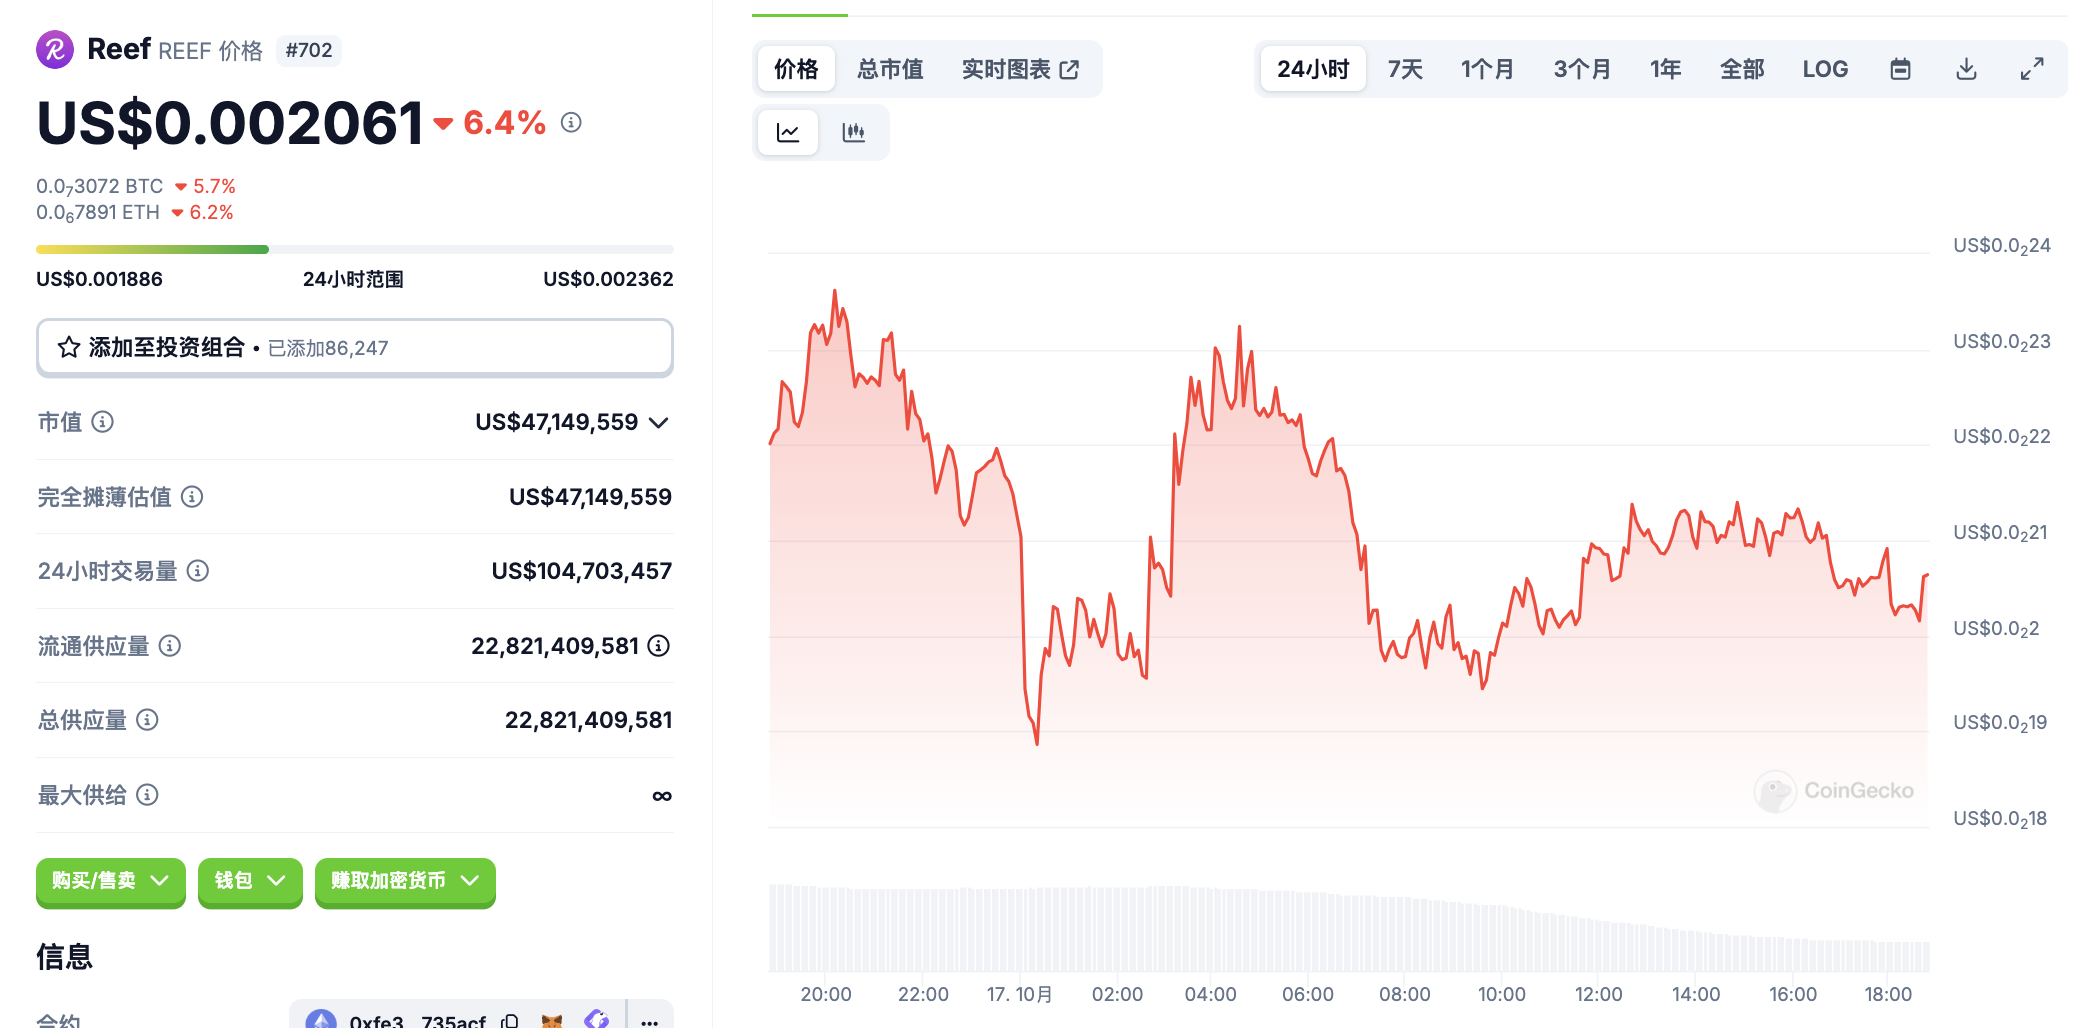Open the chart date range calendar
2084x1028 pixels.
coord(1900,69)
